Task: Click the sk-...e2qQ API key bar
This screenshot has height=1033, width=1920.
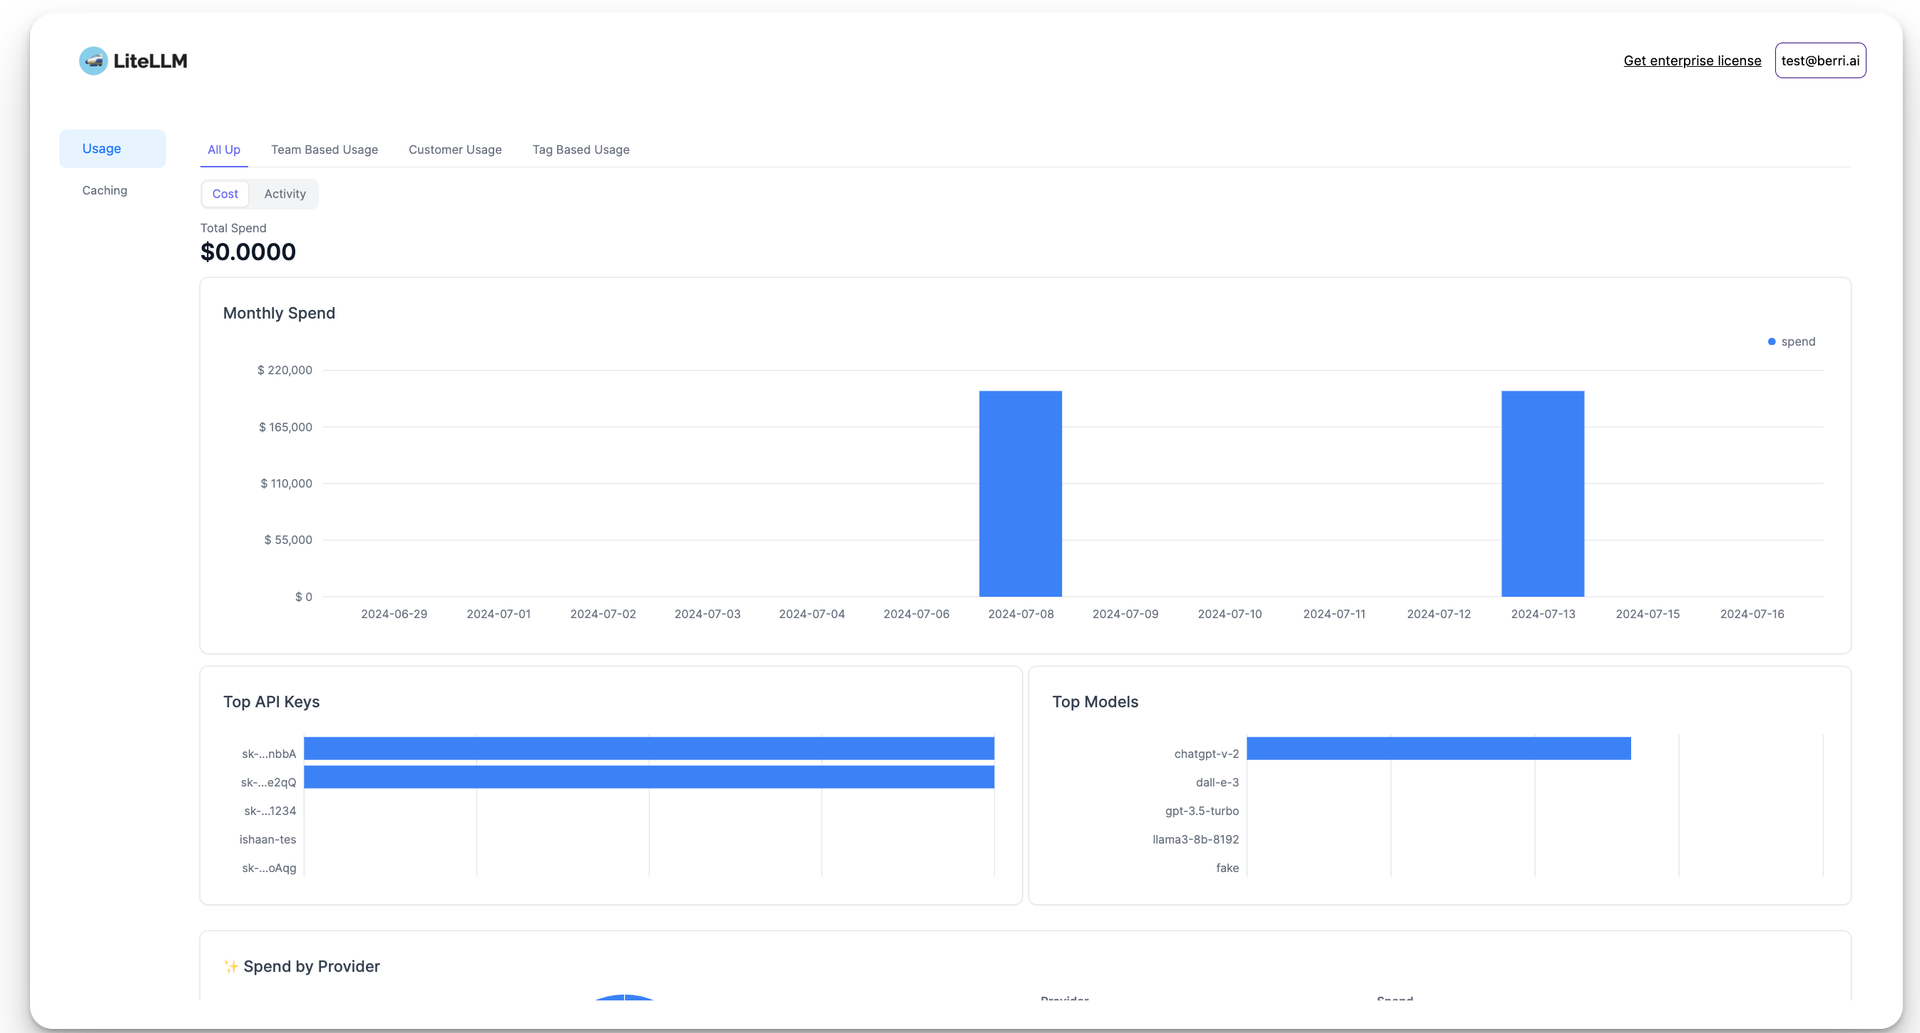Action: click(649, 777)
